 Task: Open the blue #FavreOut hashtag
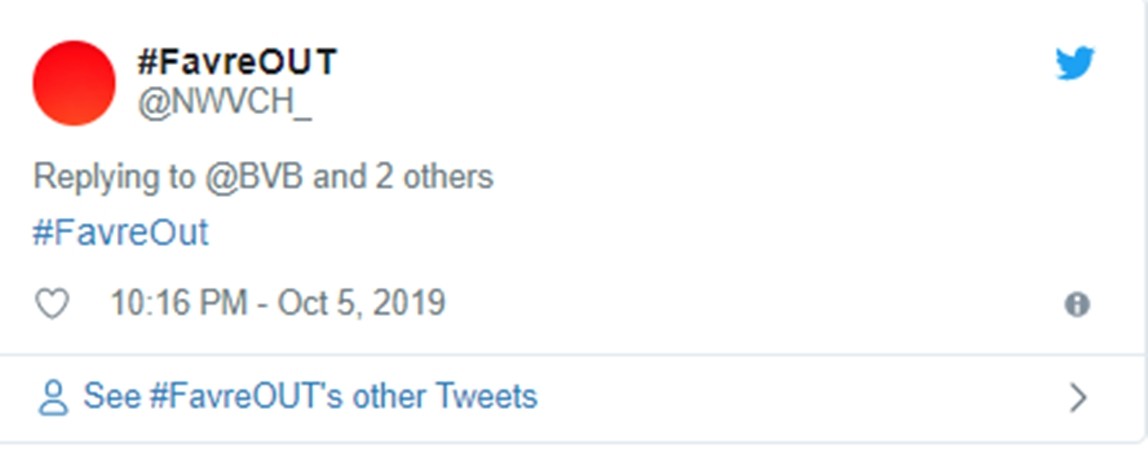(121, 233)
